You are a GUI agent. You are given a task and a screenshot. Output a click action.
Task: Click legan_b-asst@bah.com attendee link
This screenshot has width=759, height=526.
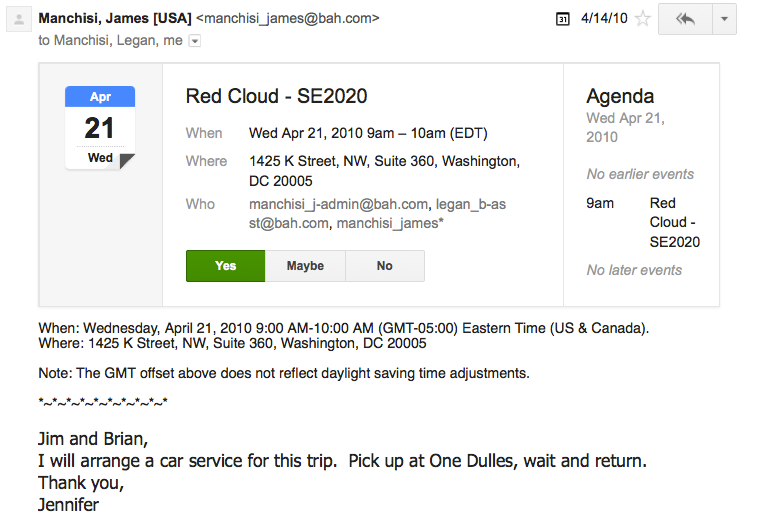(x=378, y=214)
